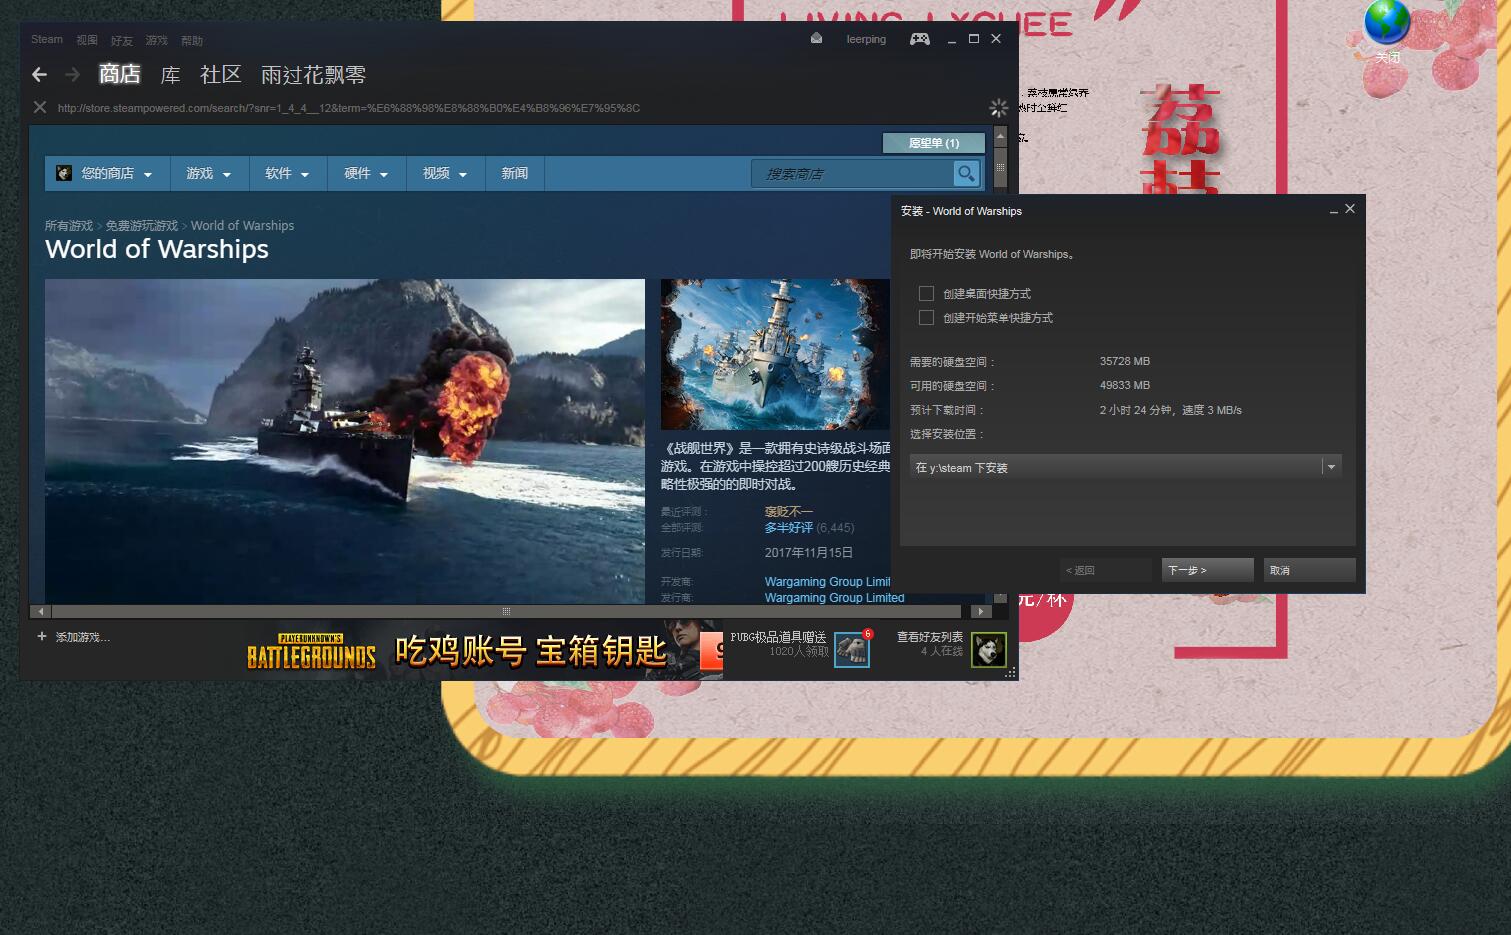Open the 雨过花飘零 profile tab

point(313,75)
